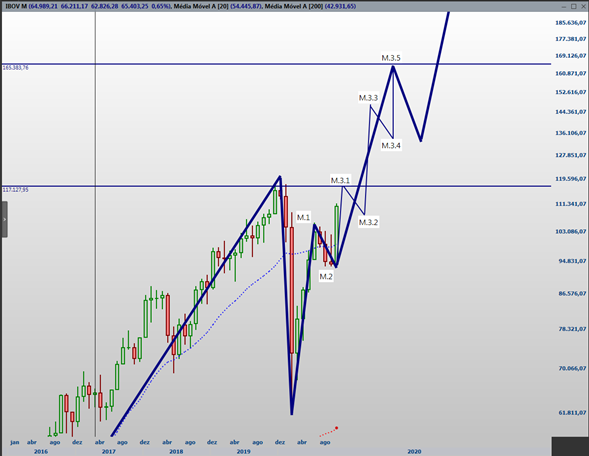Click price axis value 169.126,07
Screen dimensions: 589x456
571,56
